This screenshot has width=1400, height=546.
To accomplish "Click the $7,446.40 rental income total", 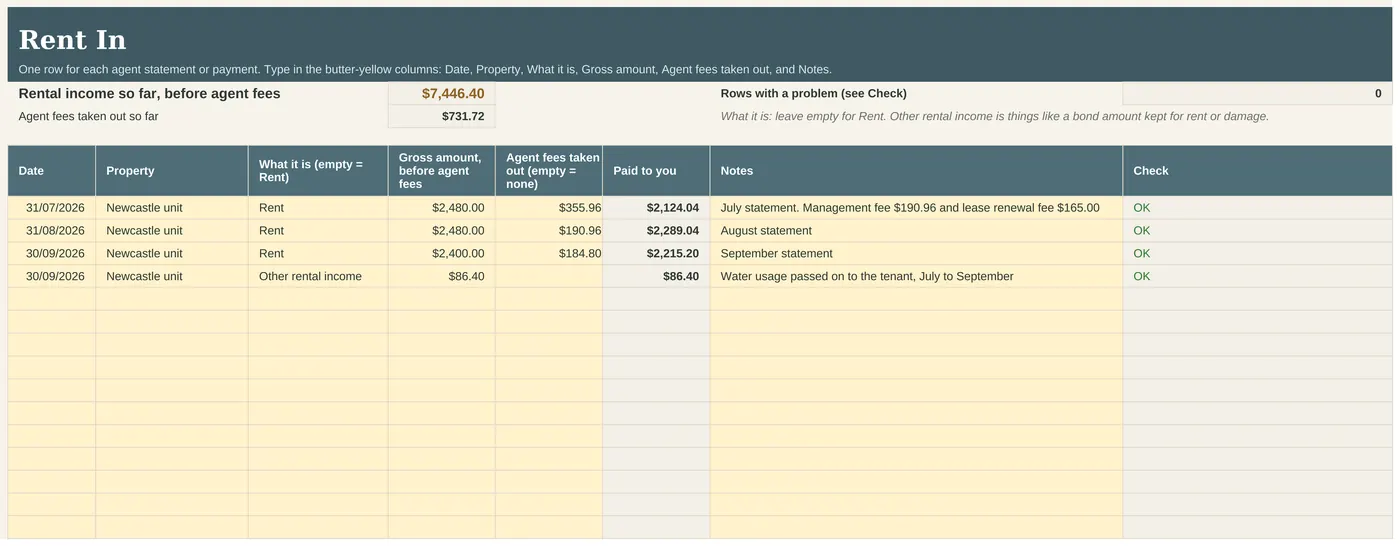I will [x=441, y=93].
